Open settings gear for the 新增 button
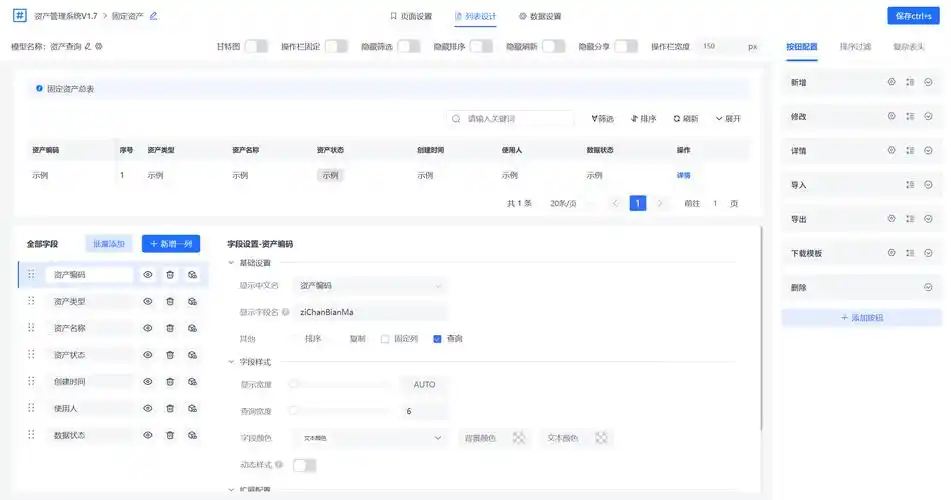The image size is (951, 500). [x=892, y=82]
